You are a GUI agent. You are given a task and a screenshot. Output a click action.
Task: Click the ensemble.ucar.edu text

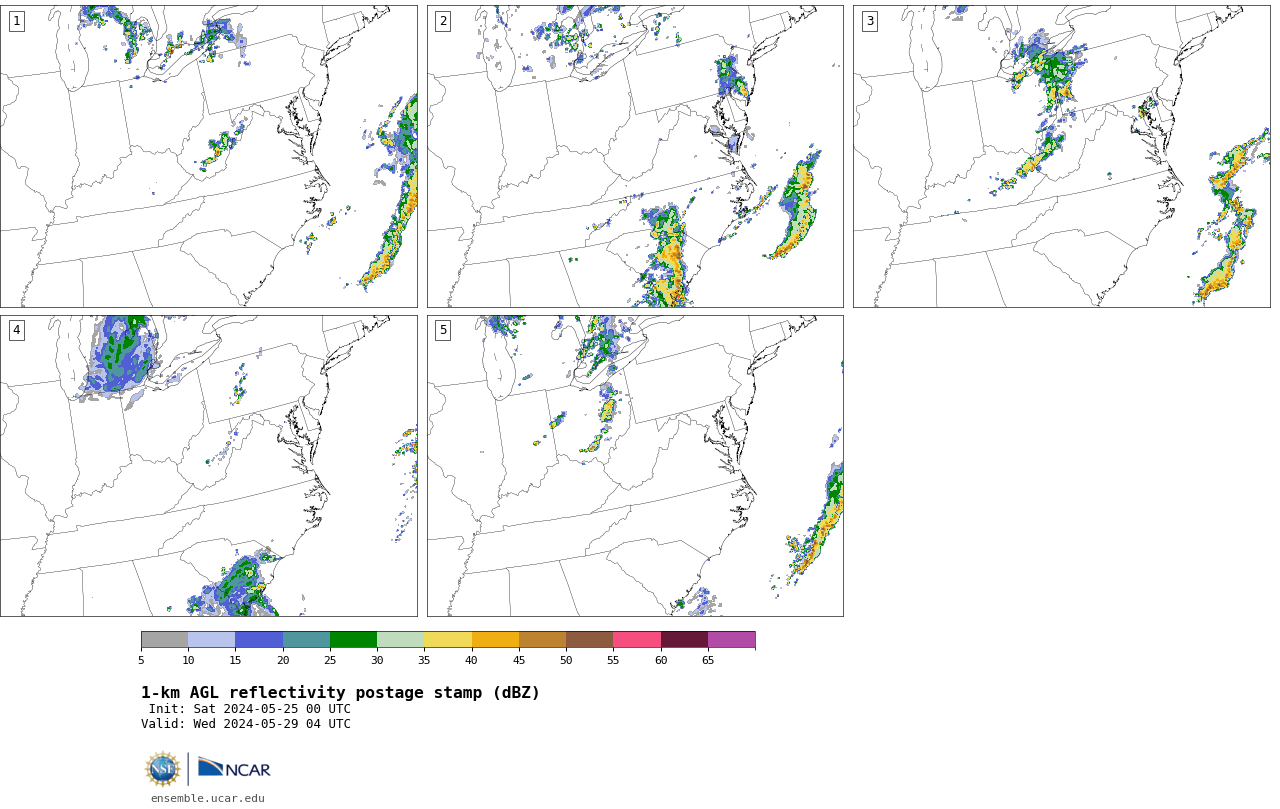(x=208, y=798)
